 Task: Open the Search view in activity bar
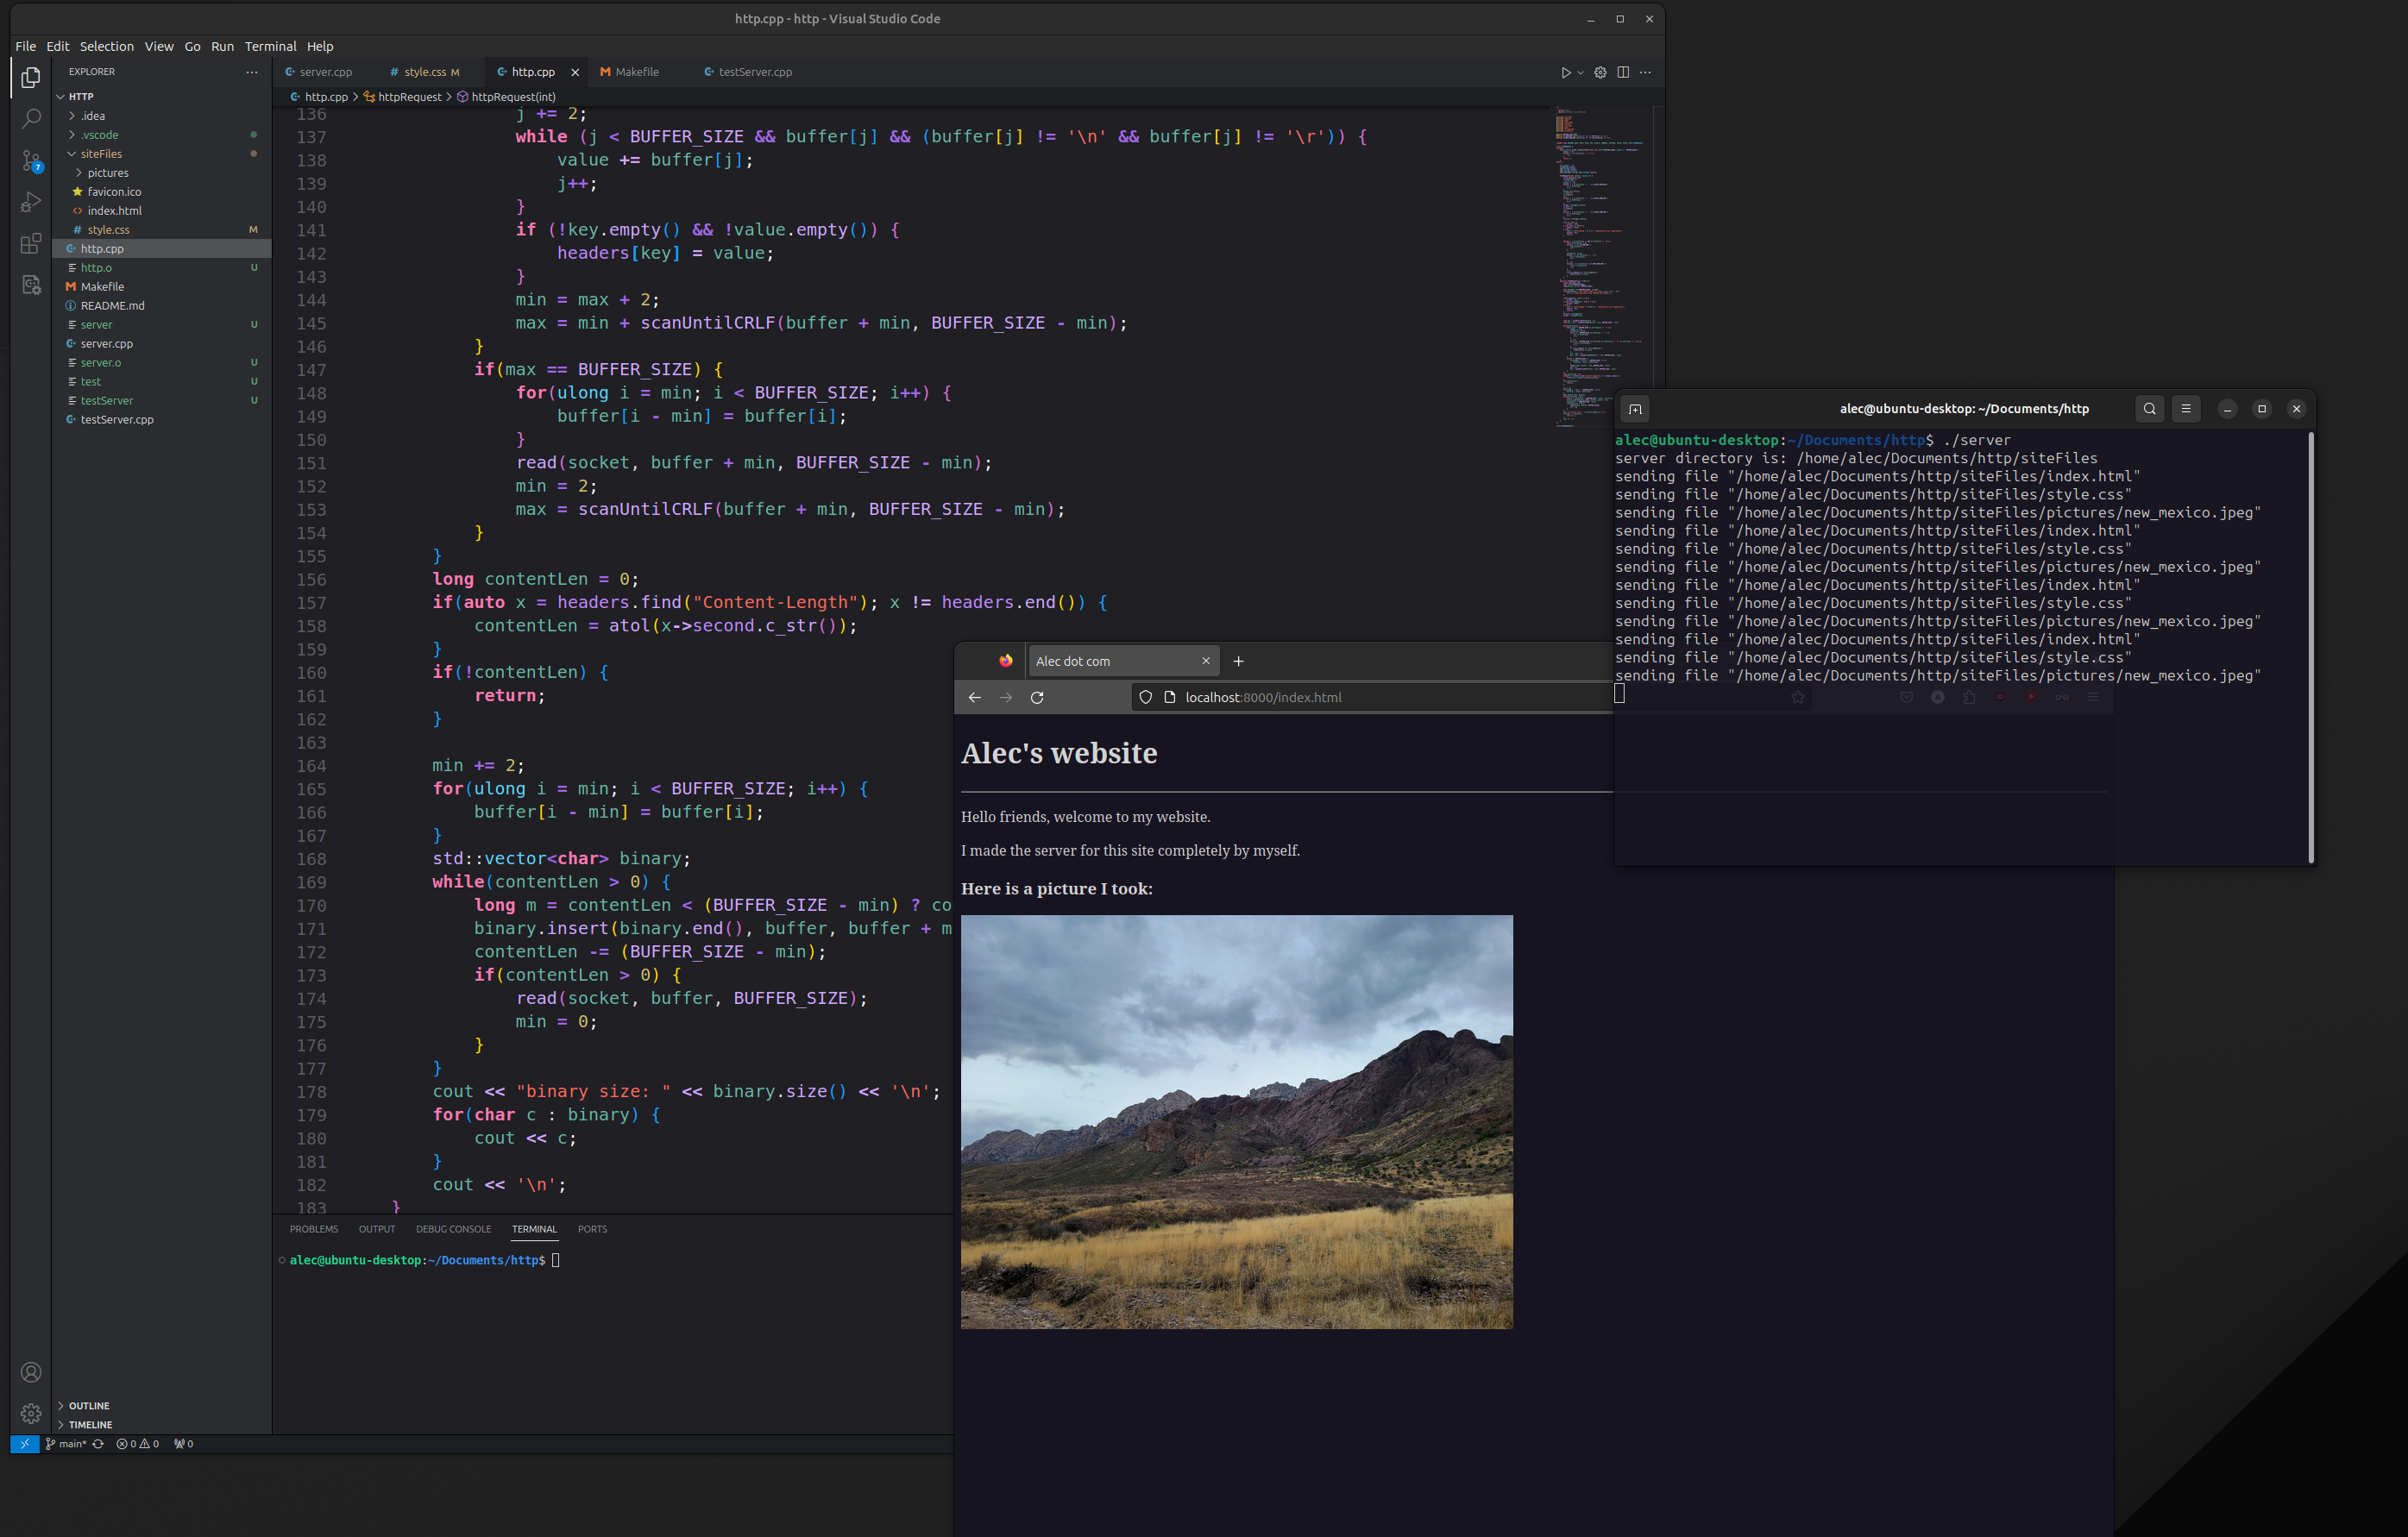(31, 119)
